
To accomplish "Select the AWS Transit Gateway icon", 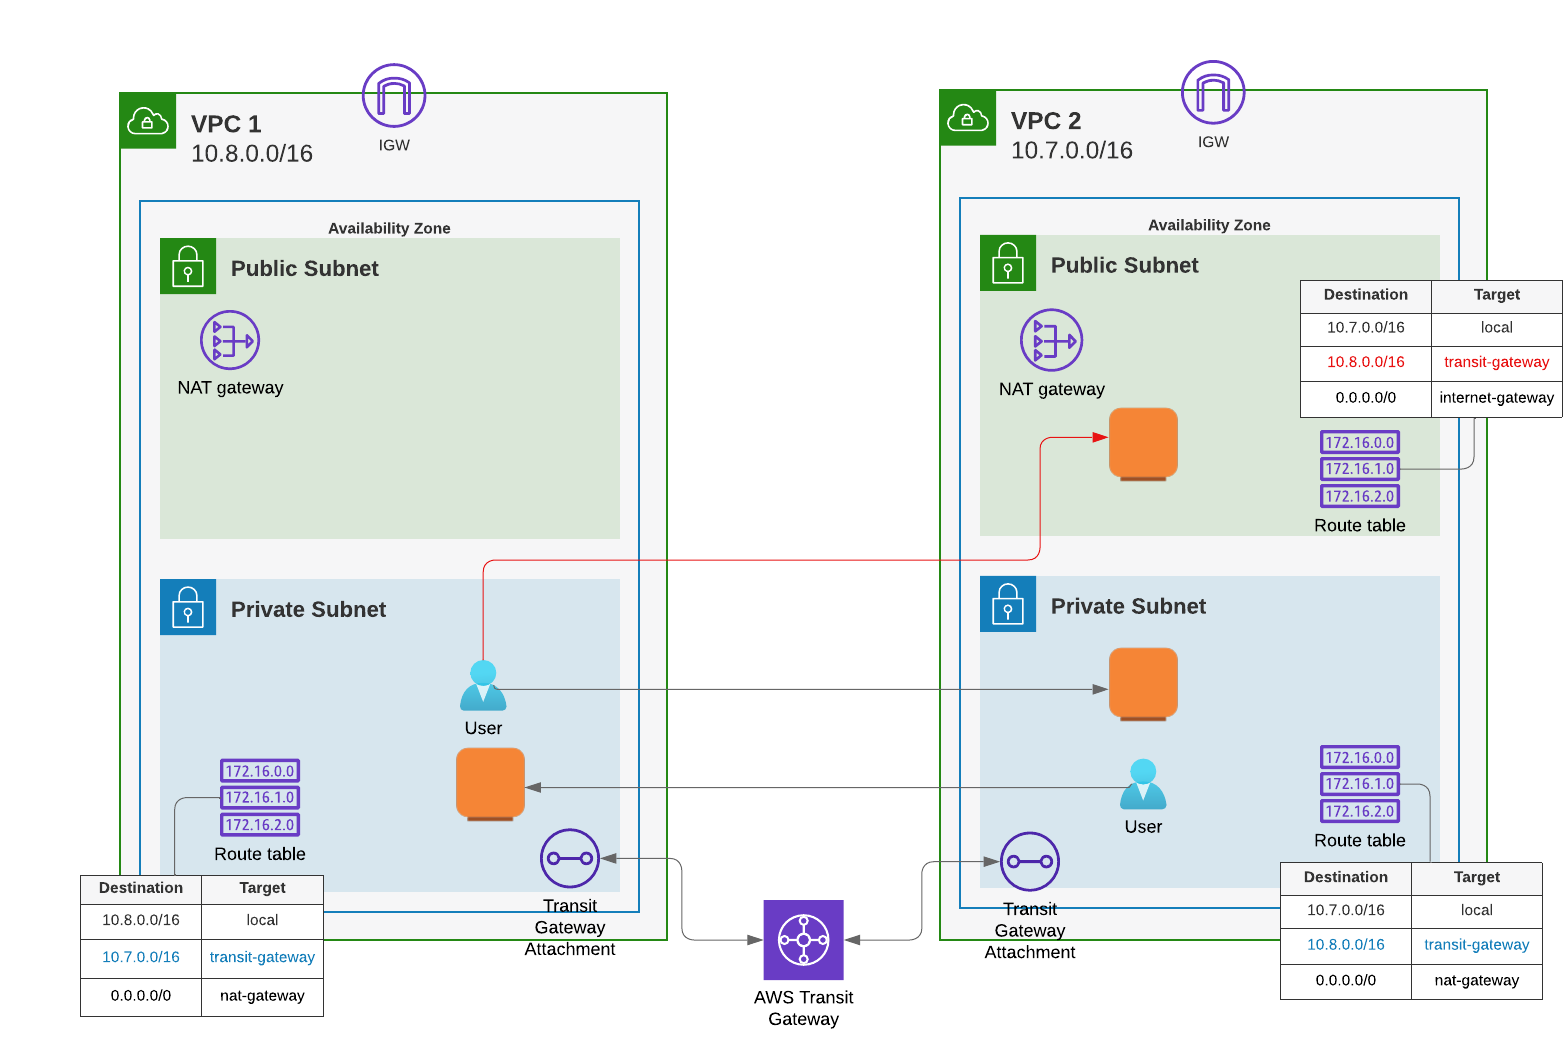I will click(803, 940).
